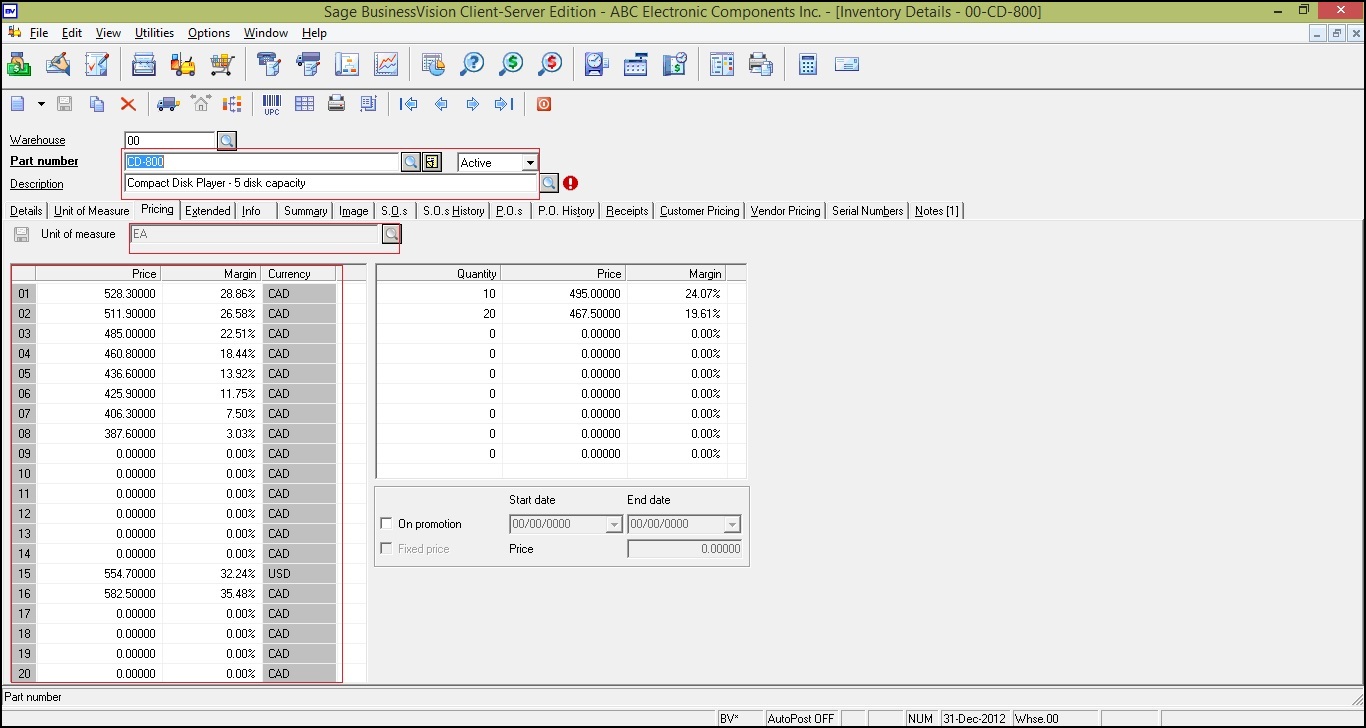Switch to the Vendor Pricing tab
The width and height of the screenshot is (1366, 728).
point(785,211)
